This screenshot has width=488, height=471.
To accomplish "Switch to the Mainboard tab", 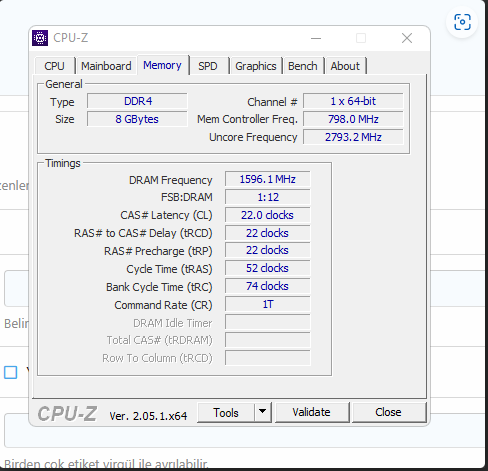I will [x=106, y=66].
